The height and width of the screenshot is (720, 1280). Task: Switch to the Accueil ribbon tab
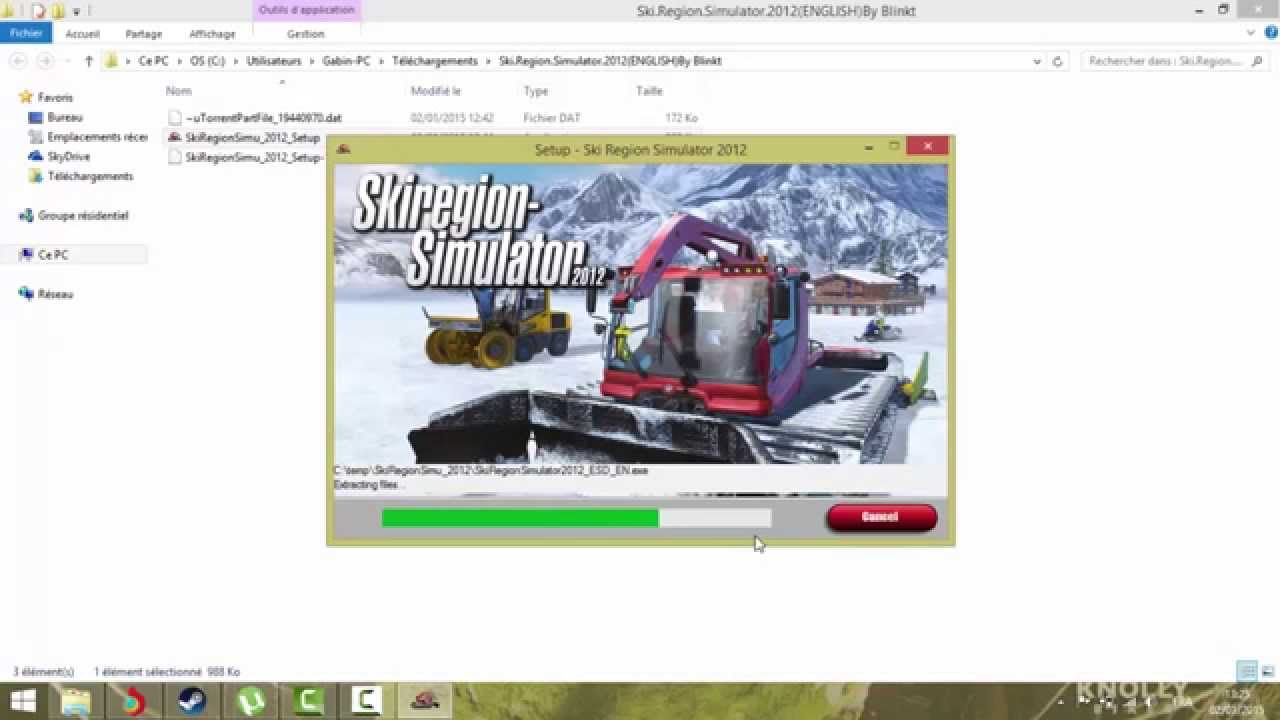[83, 33]
